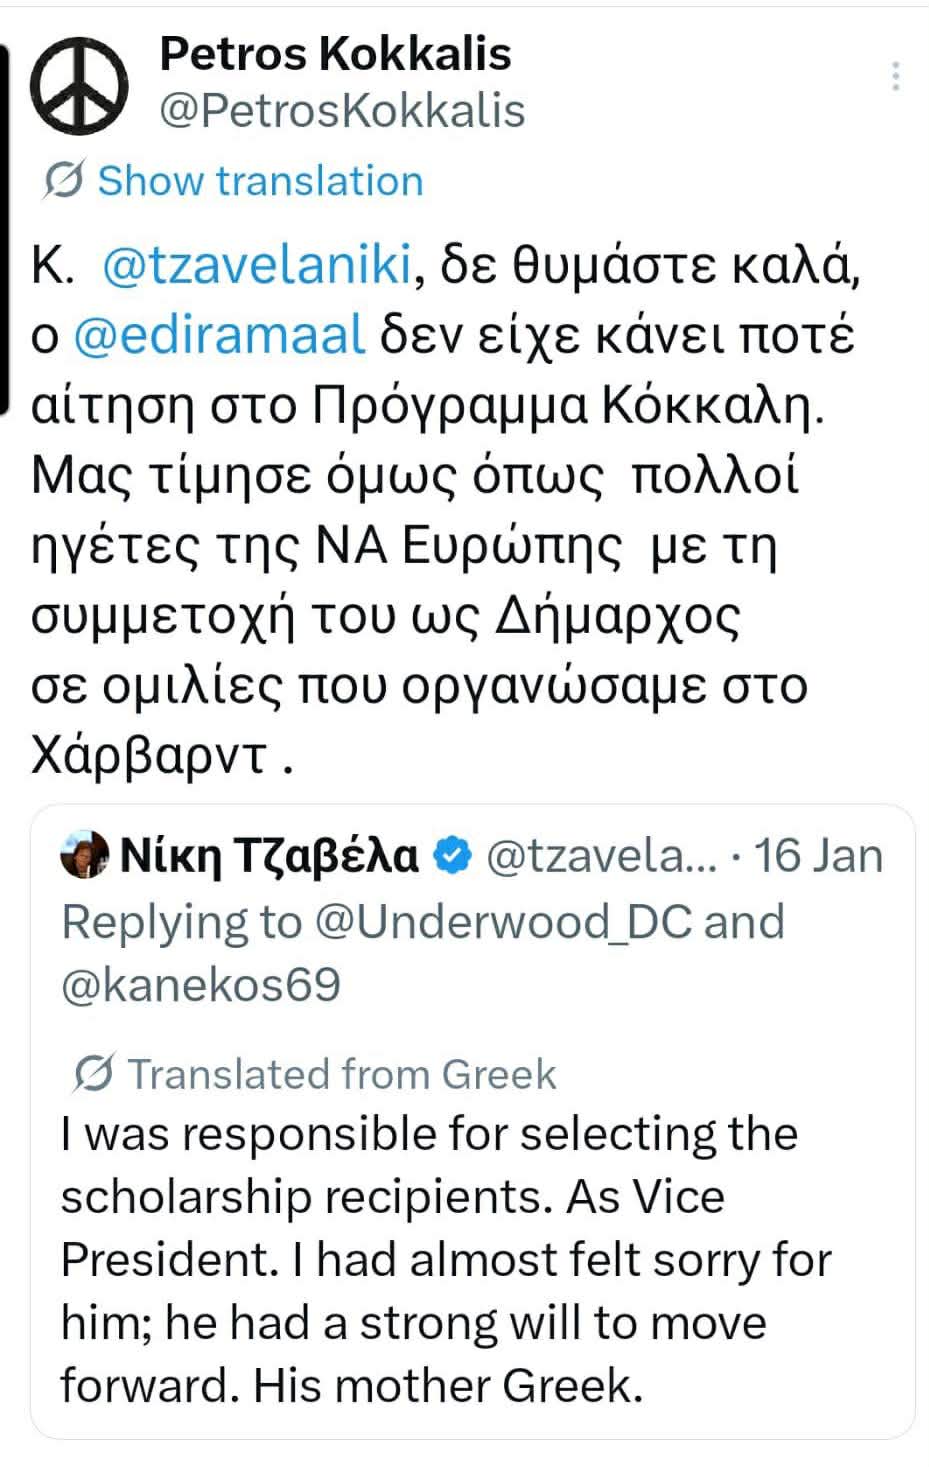Click the @PetrosKokkalis handle
The image size is (929, 1467).
tap(342, 111)
